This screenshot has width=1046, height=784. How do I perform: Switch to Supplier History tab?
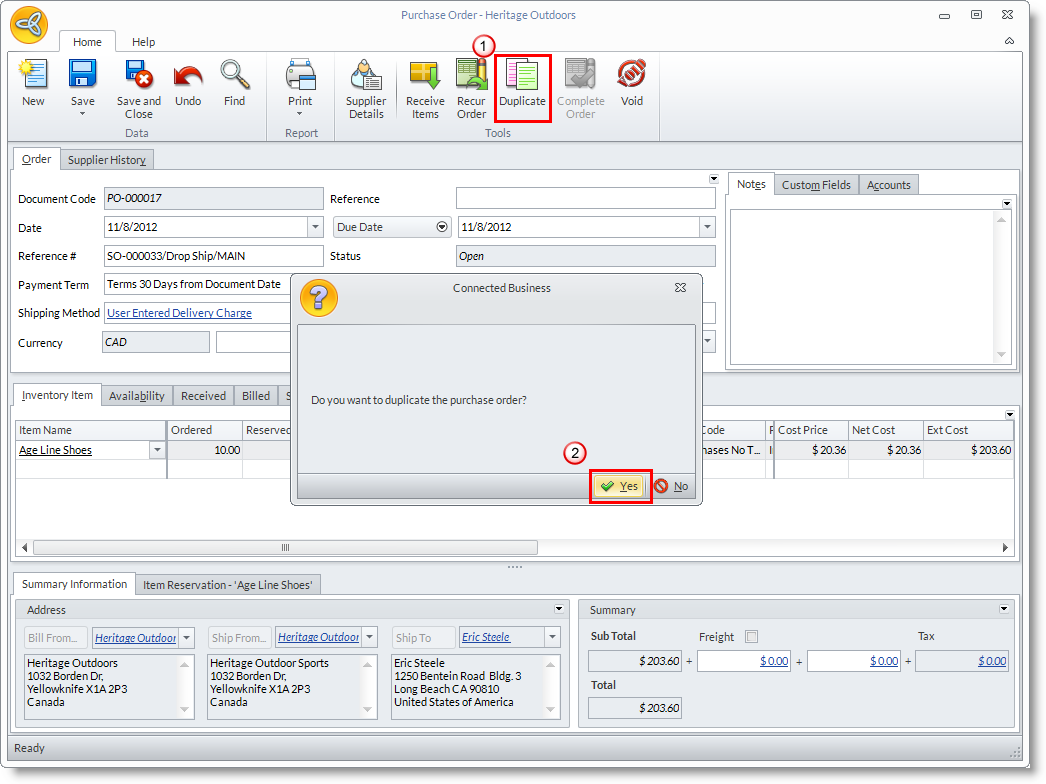107,160
